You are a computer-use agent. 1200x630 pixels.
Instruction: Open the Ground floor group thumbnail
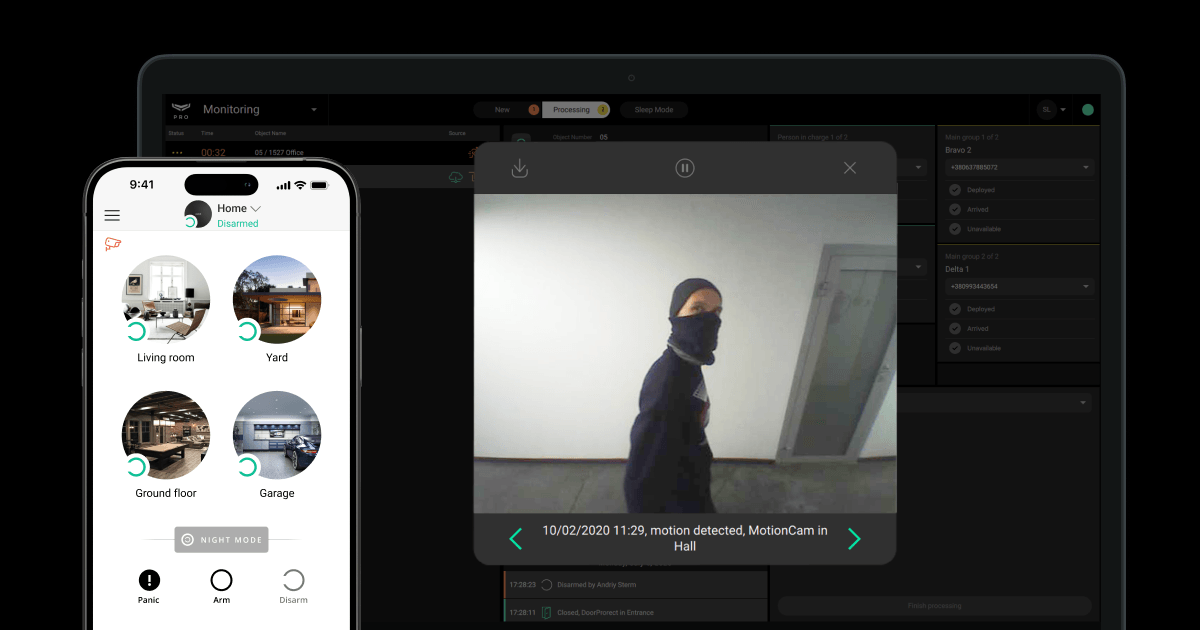[166, 435]
